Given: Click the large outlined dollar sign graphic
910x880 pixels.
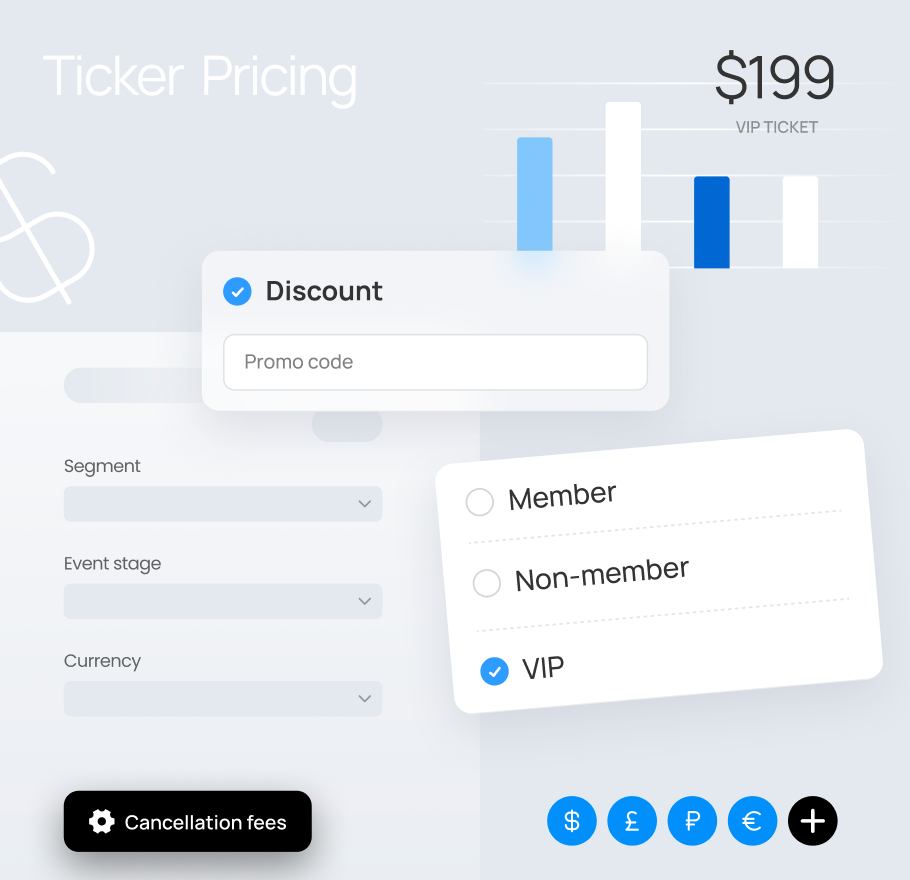Looking at the screenshot, I should pos(41,228).
